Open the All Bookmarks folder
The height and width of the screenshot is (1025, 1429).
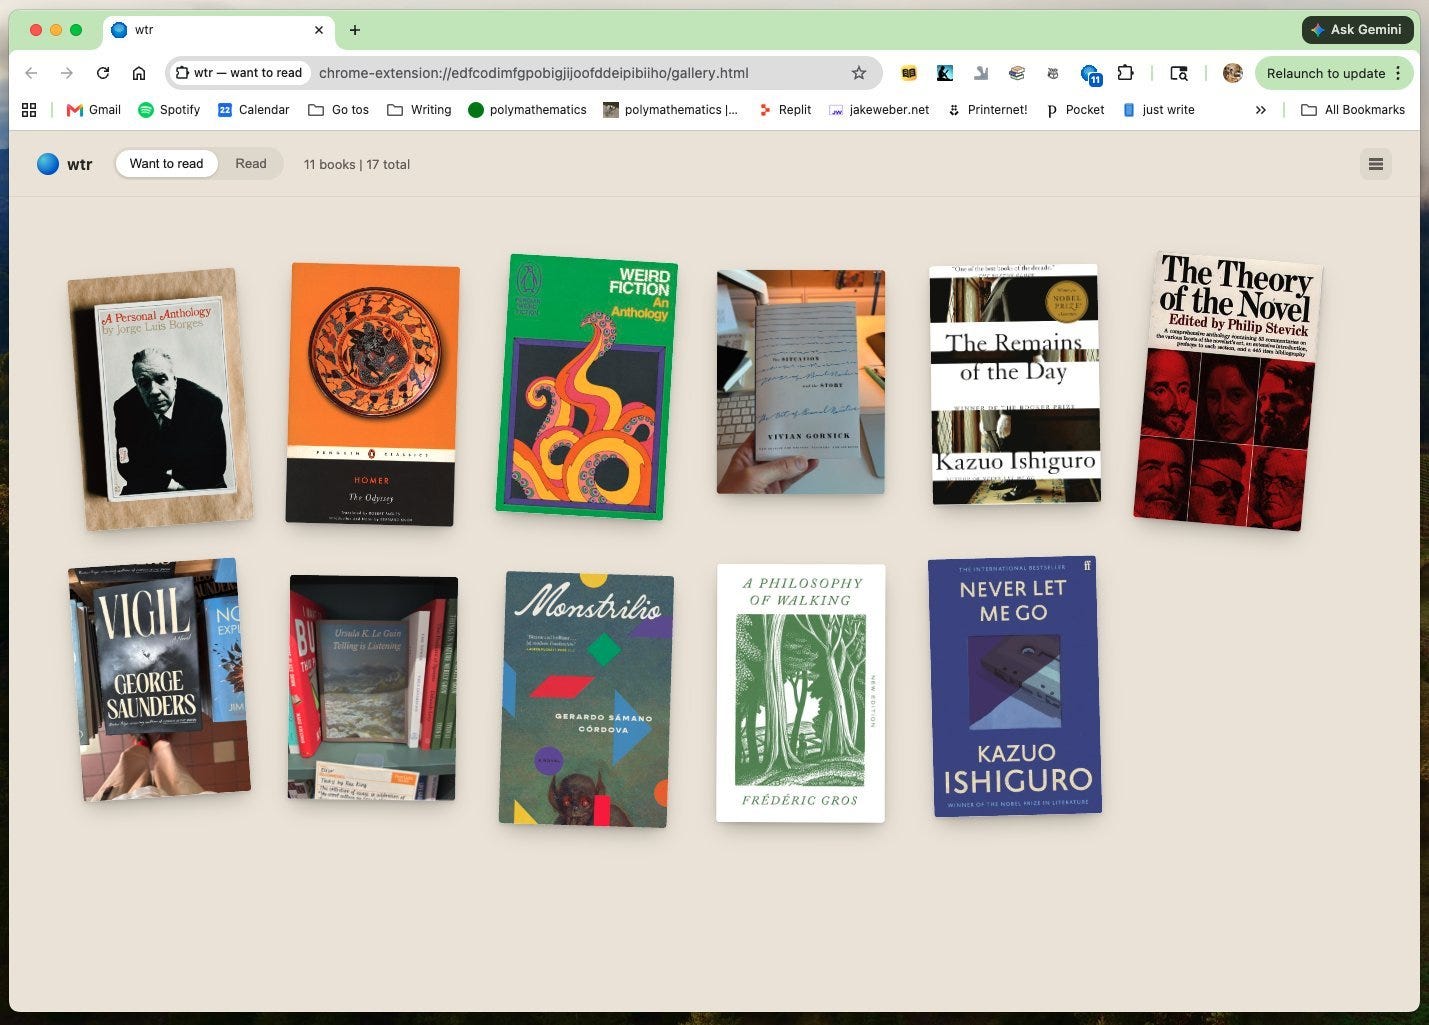click(1353, 110)
